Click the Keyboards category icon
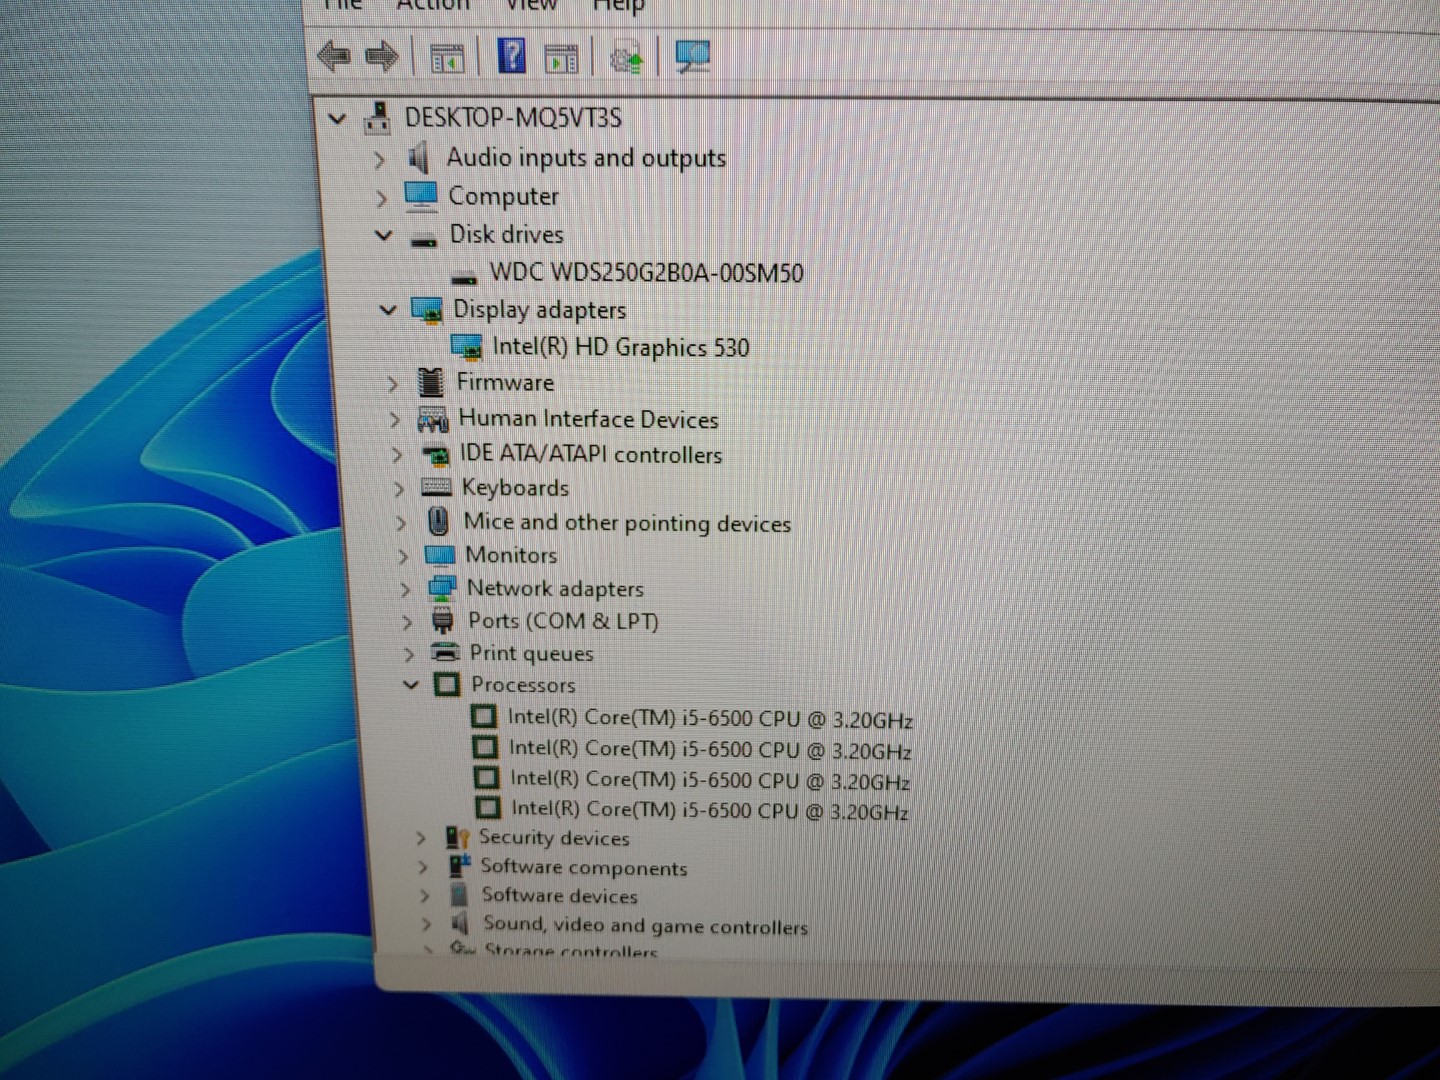1440x1080 pixels. (x=437, y=487)
